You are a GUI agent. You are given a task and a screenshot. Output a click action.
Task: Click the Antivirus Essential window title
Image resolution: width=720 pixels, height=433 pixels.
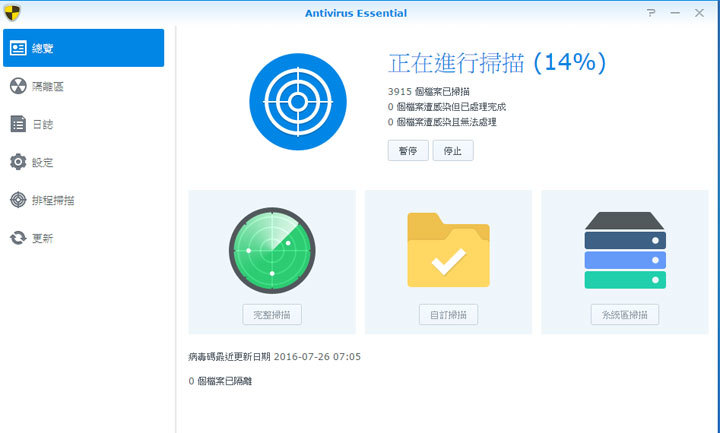(356, 13)
